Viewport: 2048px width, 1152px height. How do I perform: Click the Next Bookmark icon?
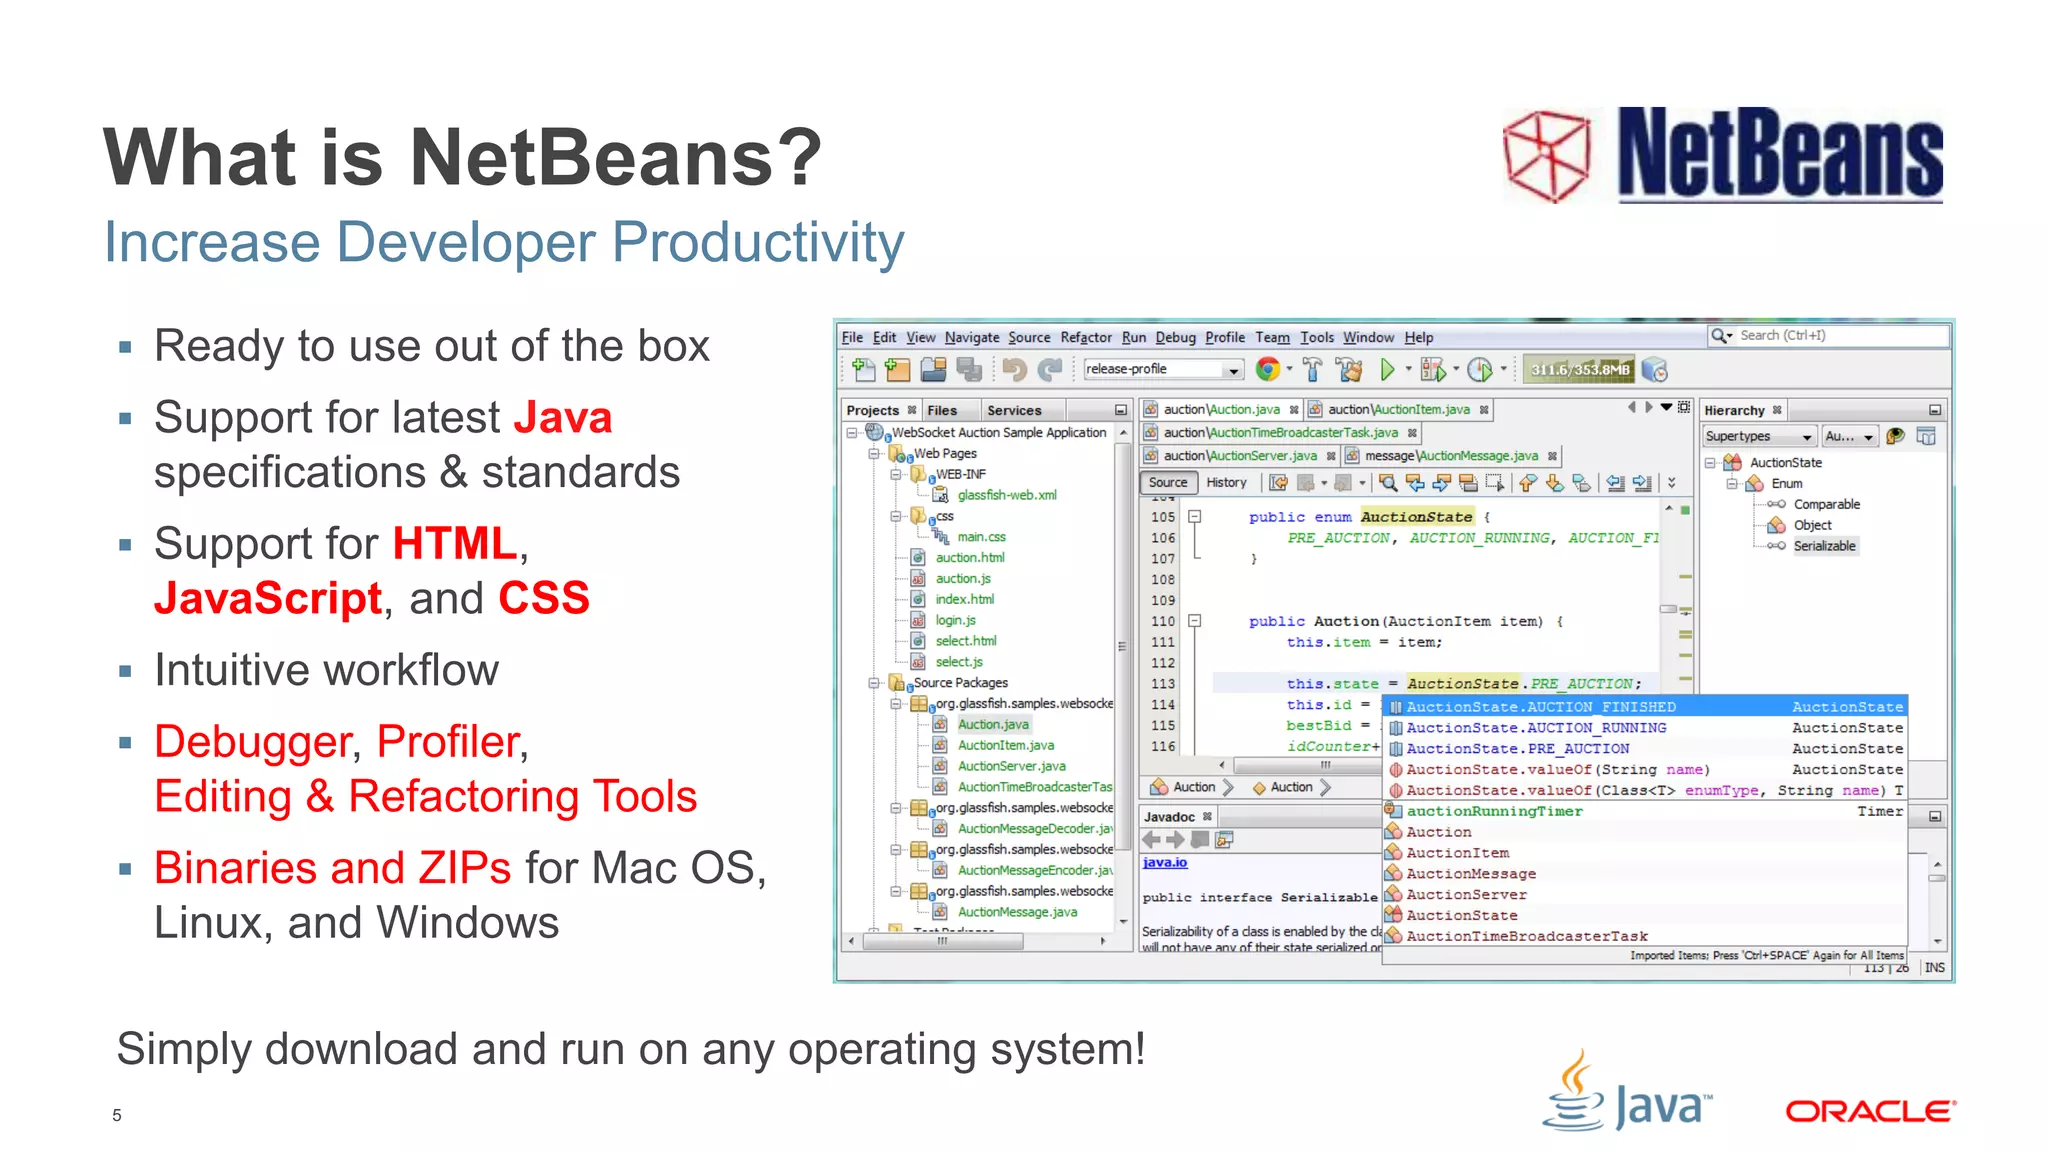[1554, 483]
